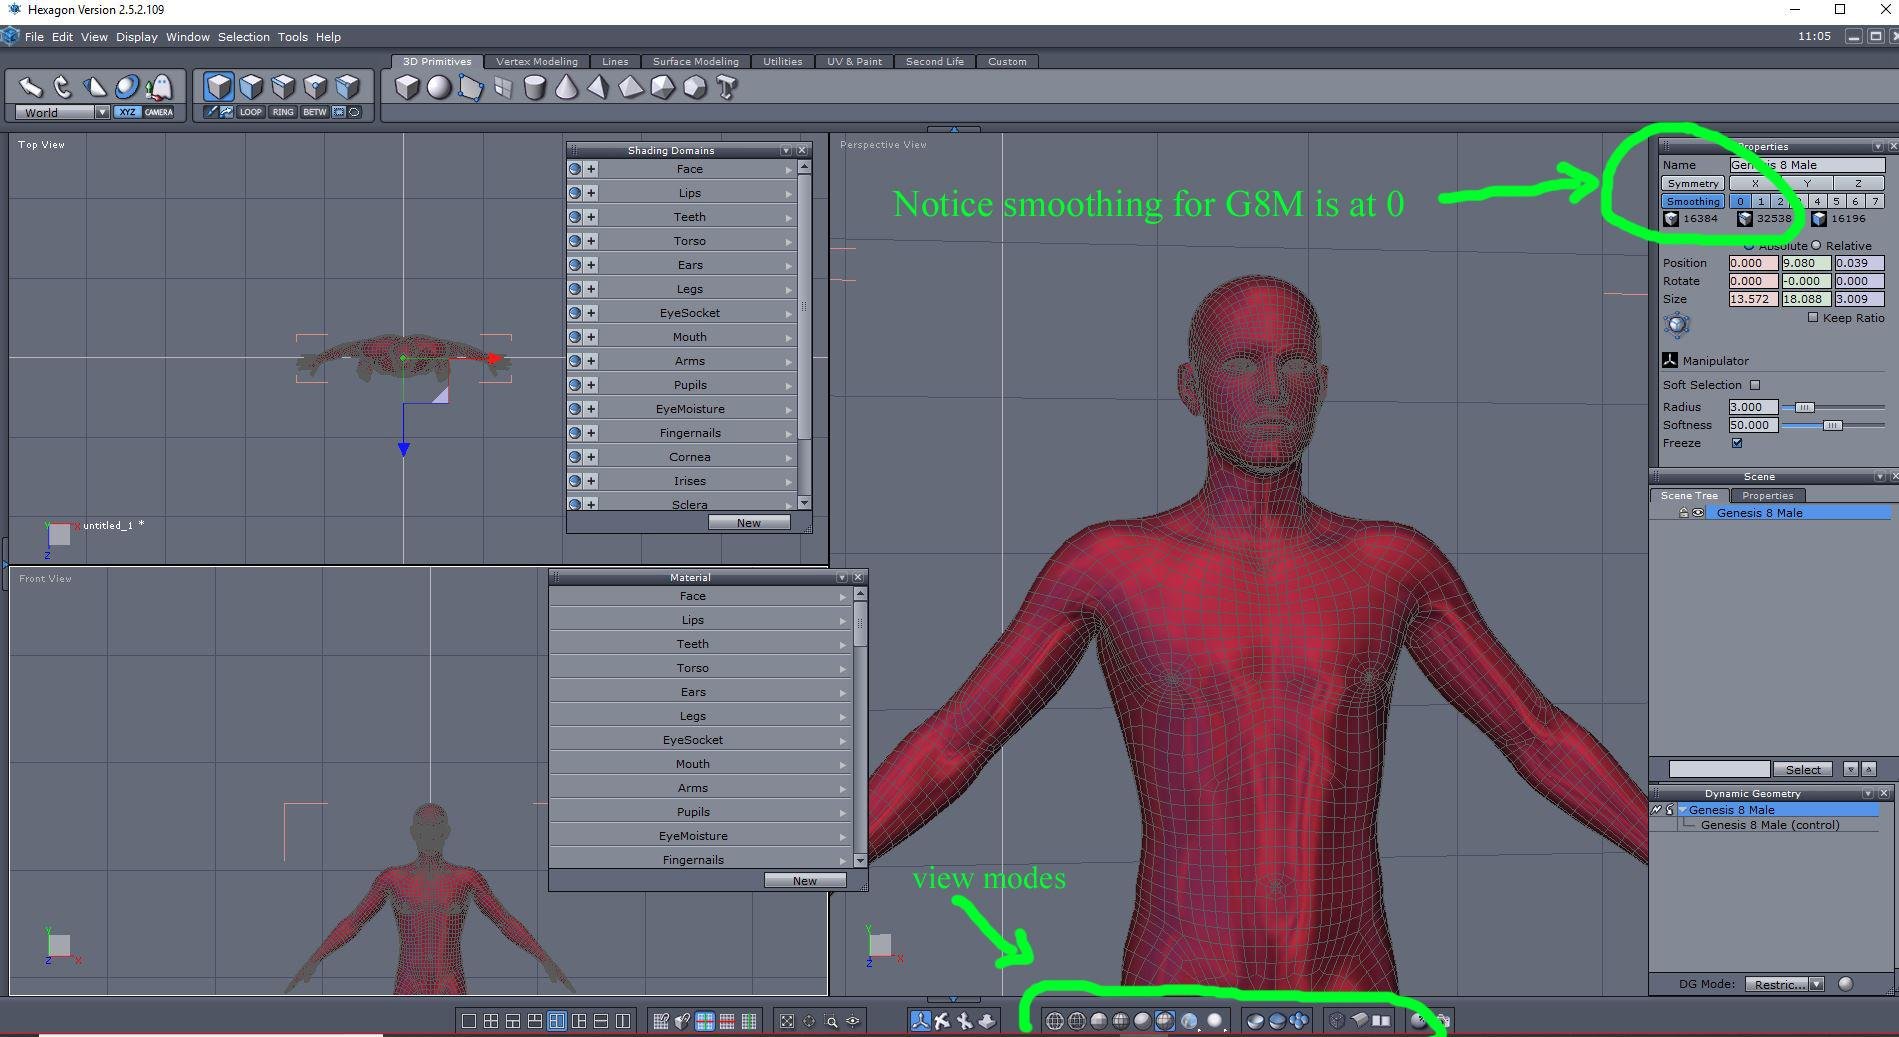Switch to Surface Modeling tab
The image size is (1899, 1037).
pyautogui.click(x=696, y=61)
